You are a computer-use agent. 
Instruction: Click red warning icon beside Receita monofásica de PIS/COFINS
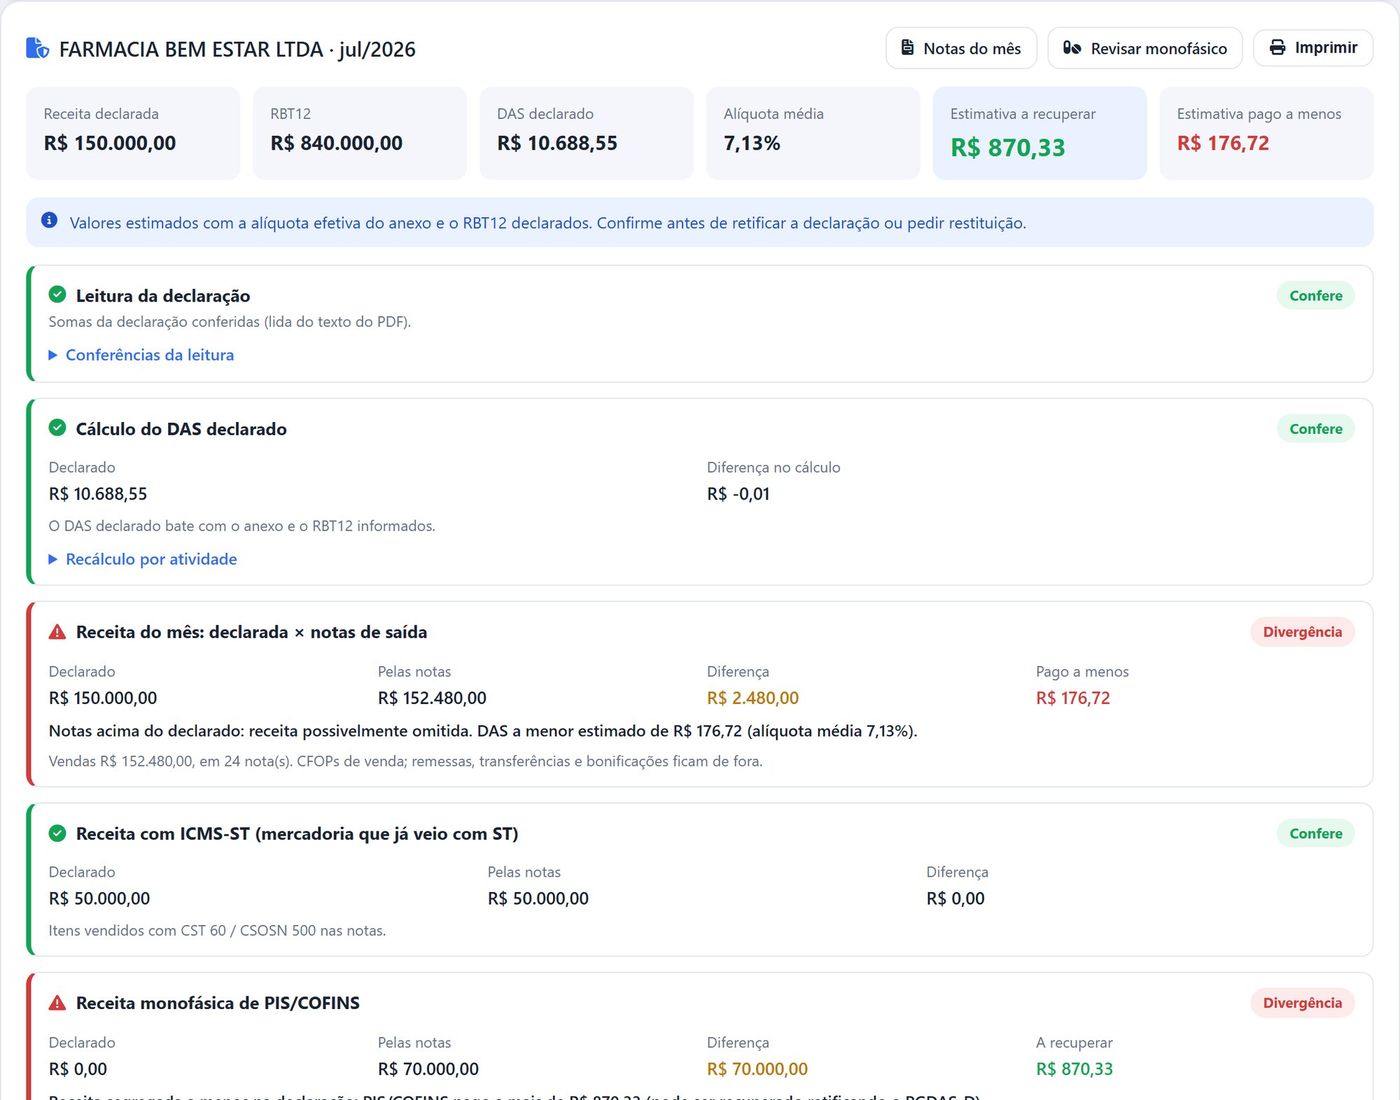point(58,1002)
